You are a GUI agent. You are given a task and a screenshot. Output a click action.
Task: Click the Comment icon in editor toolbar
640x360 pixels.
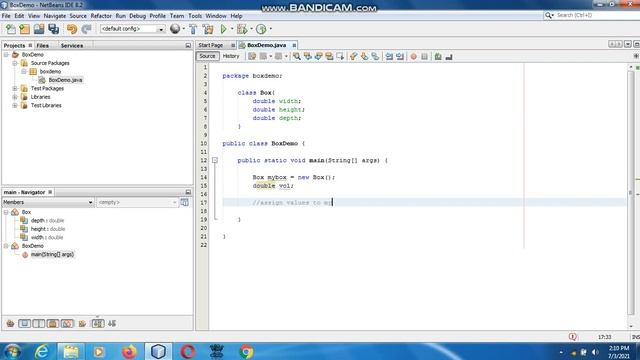click(x=438, y=56)
